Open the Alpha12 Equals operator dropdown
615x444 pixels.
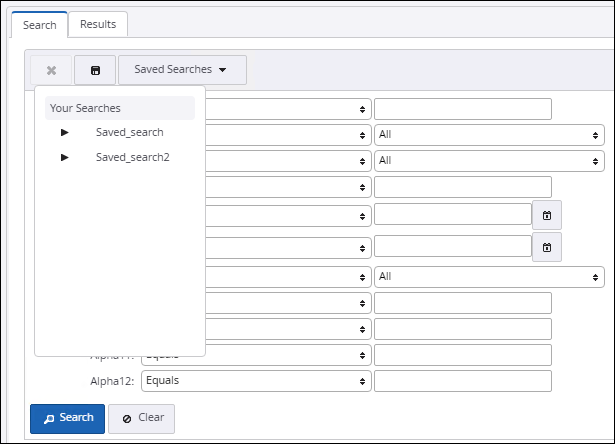tap(255, 380)
